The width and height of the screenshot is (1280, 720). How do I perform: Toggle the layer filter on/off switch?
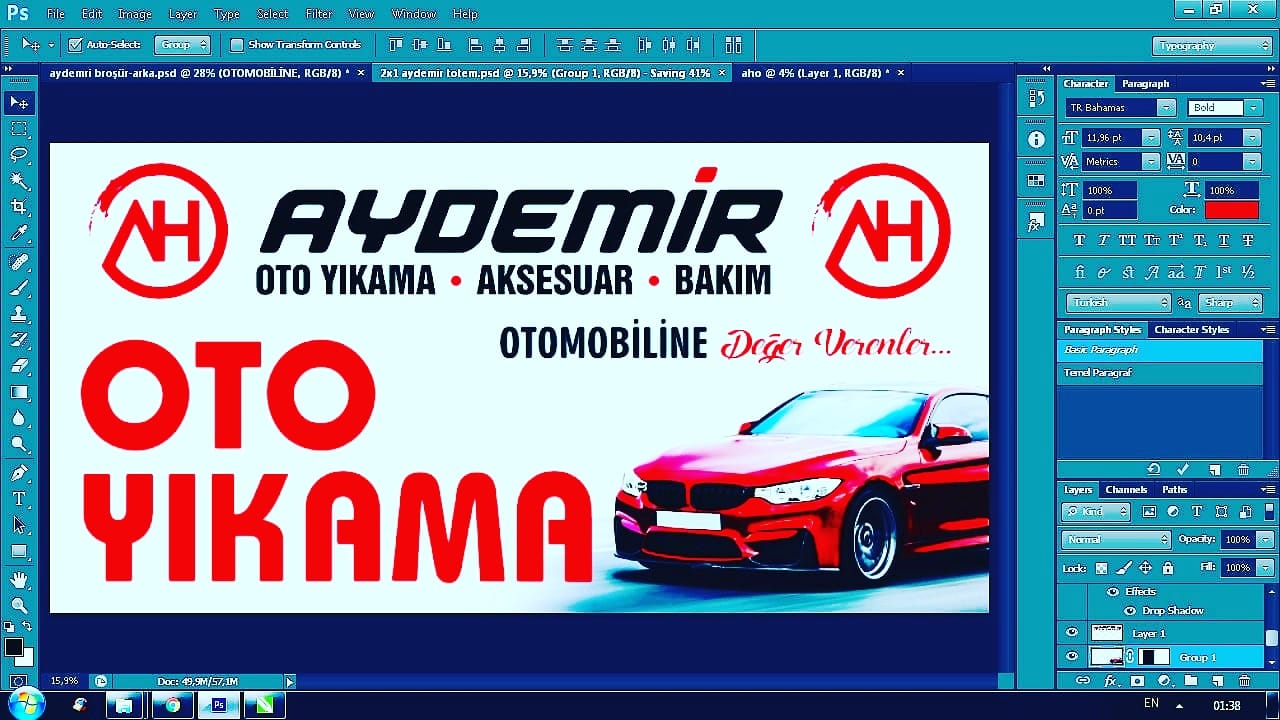1267,512
